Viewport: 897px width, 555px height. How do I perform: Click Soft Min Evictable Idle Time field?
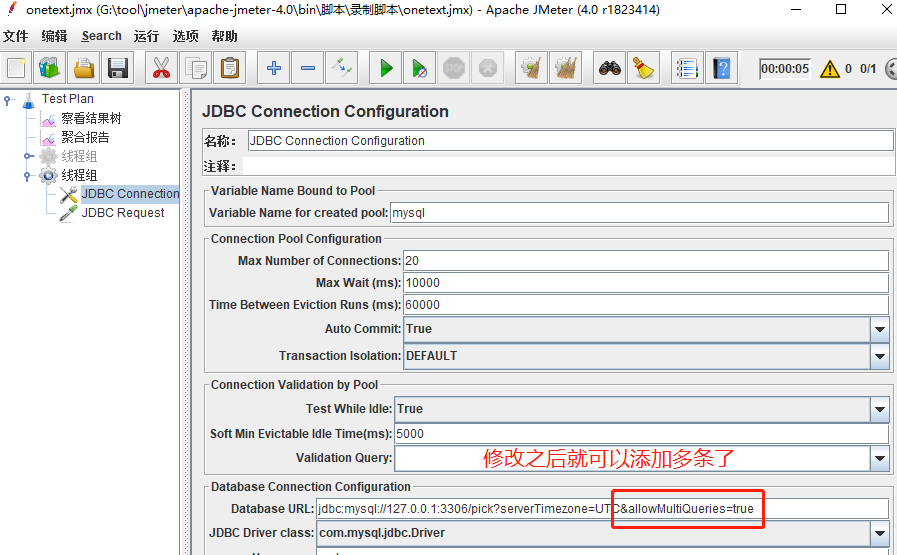pyautogui.click(x=641, y=434)
